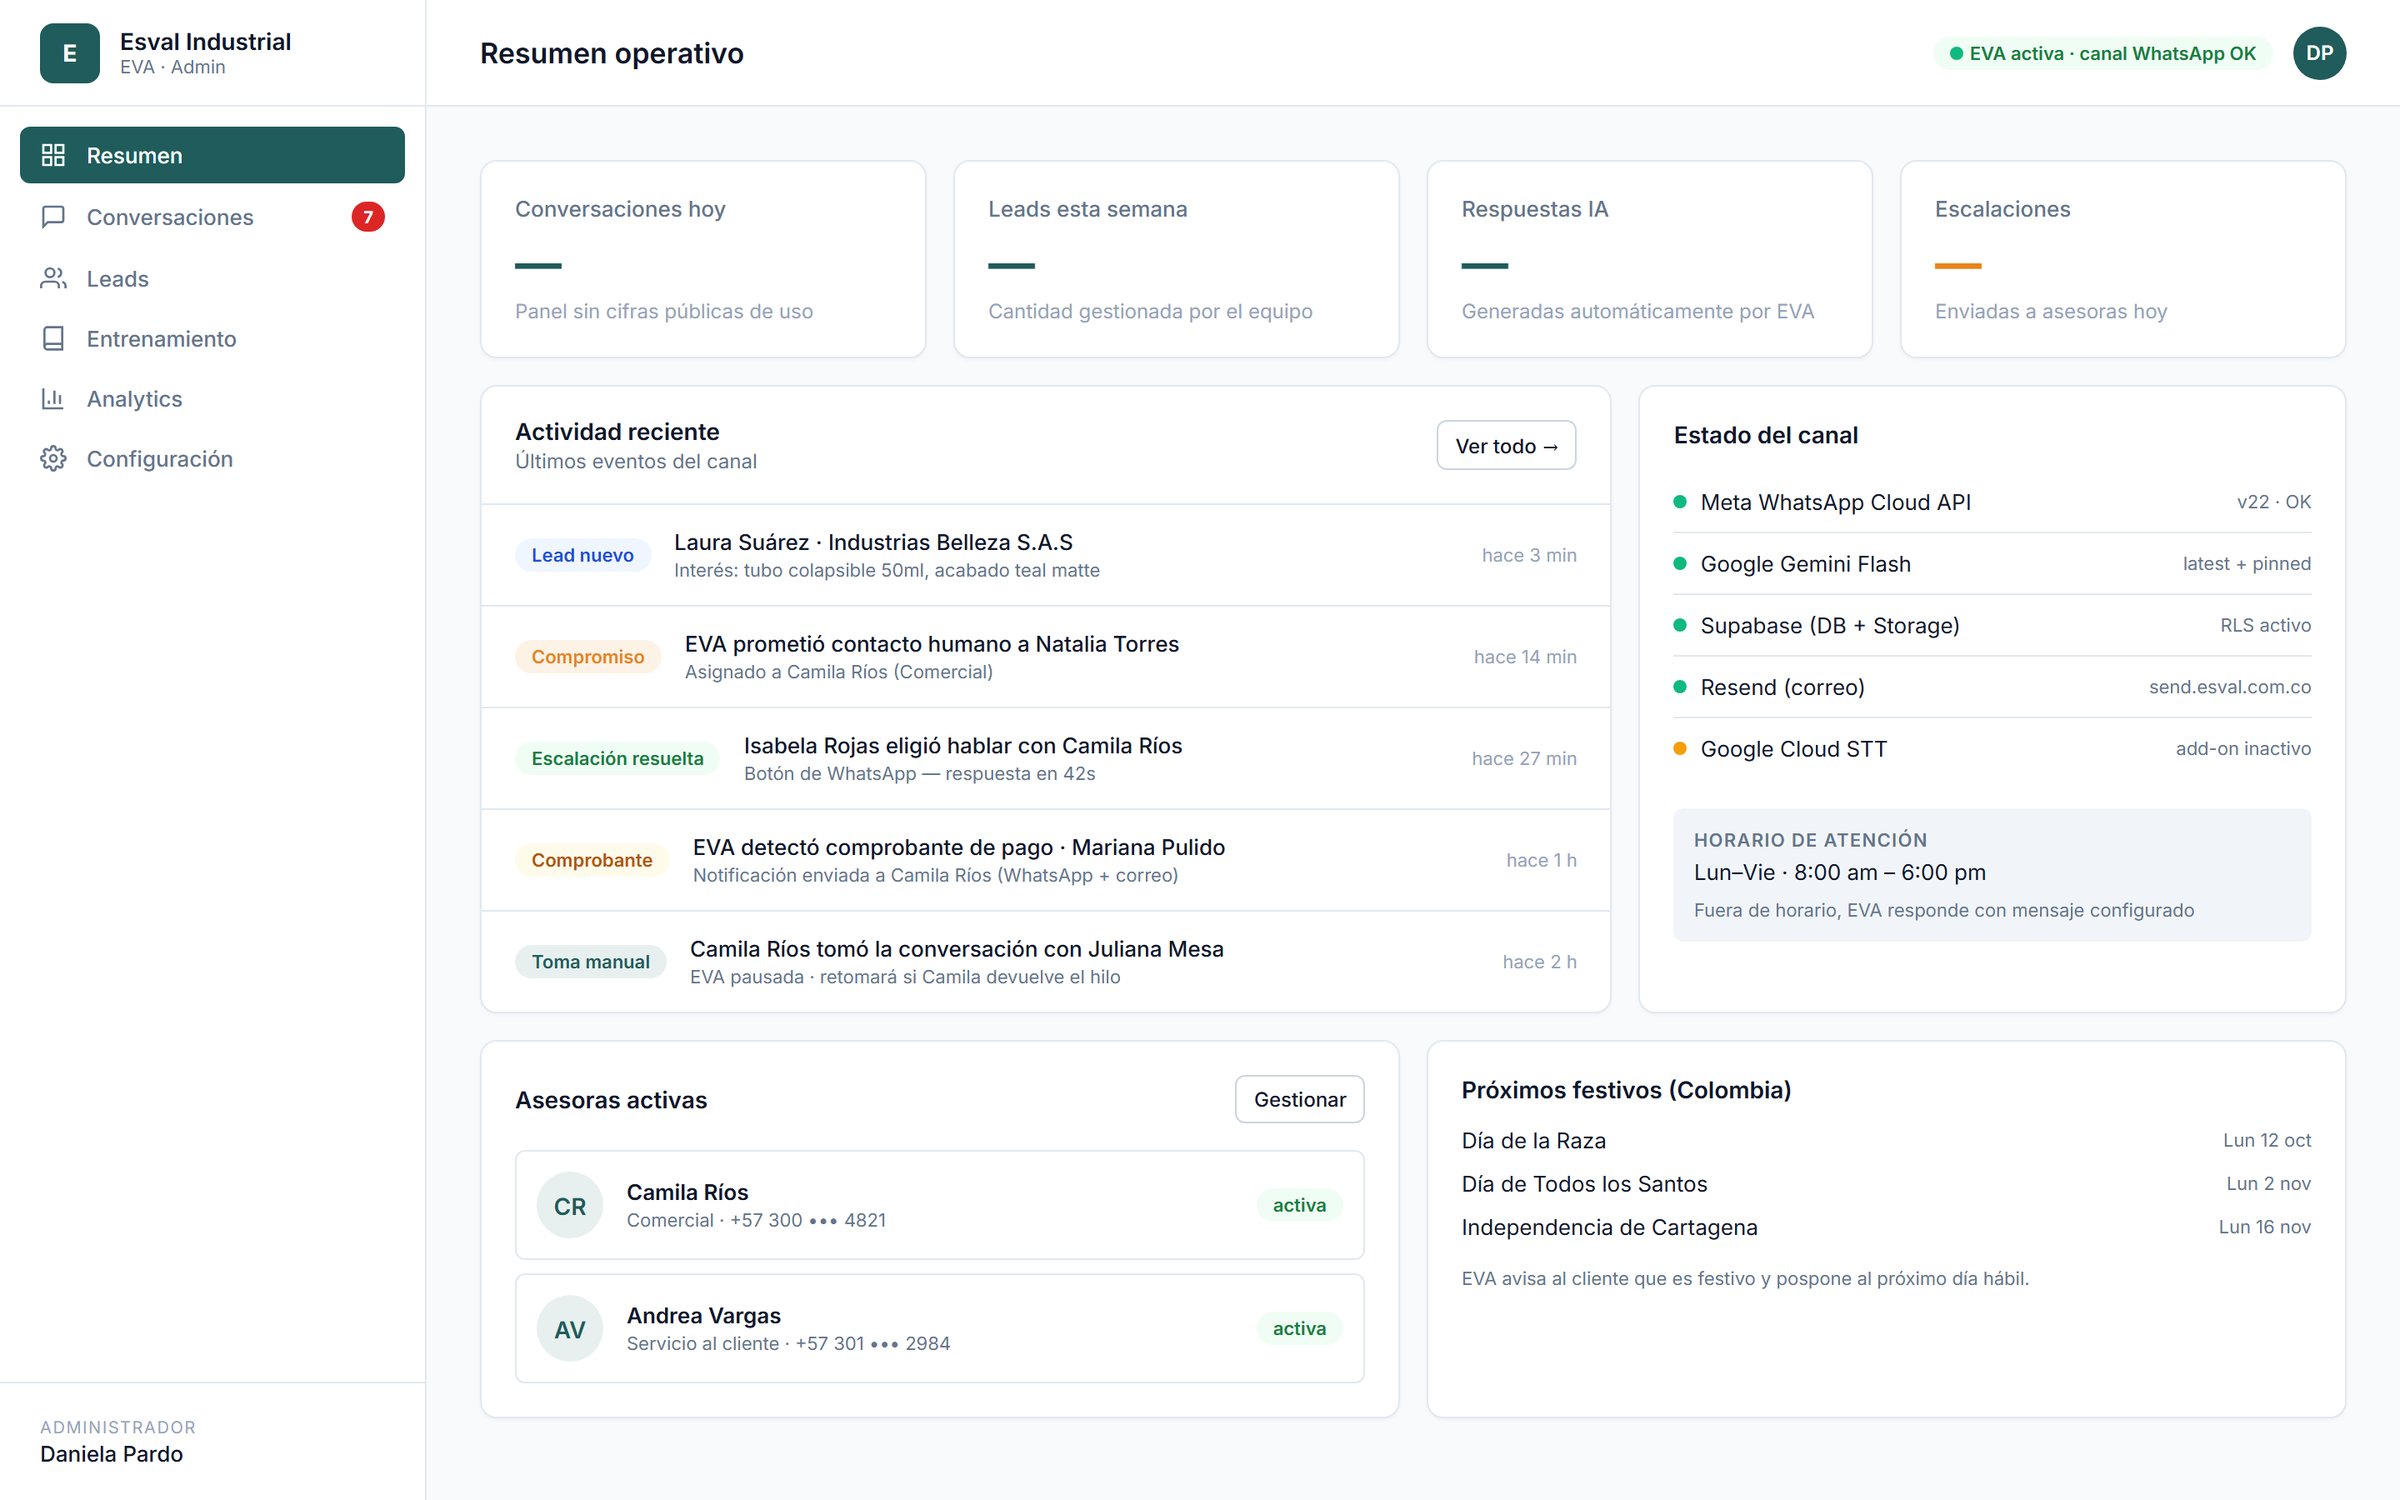Click EVA activa canal WhatsApp OK status pill

[2102, 53]
